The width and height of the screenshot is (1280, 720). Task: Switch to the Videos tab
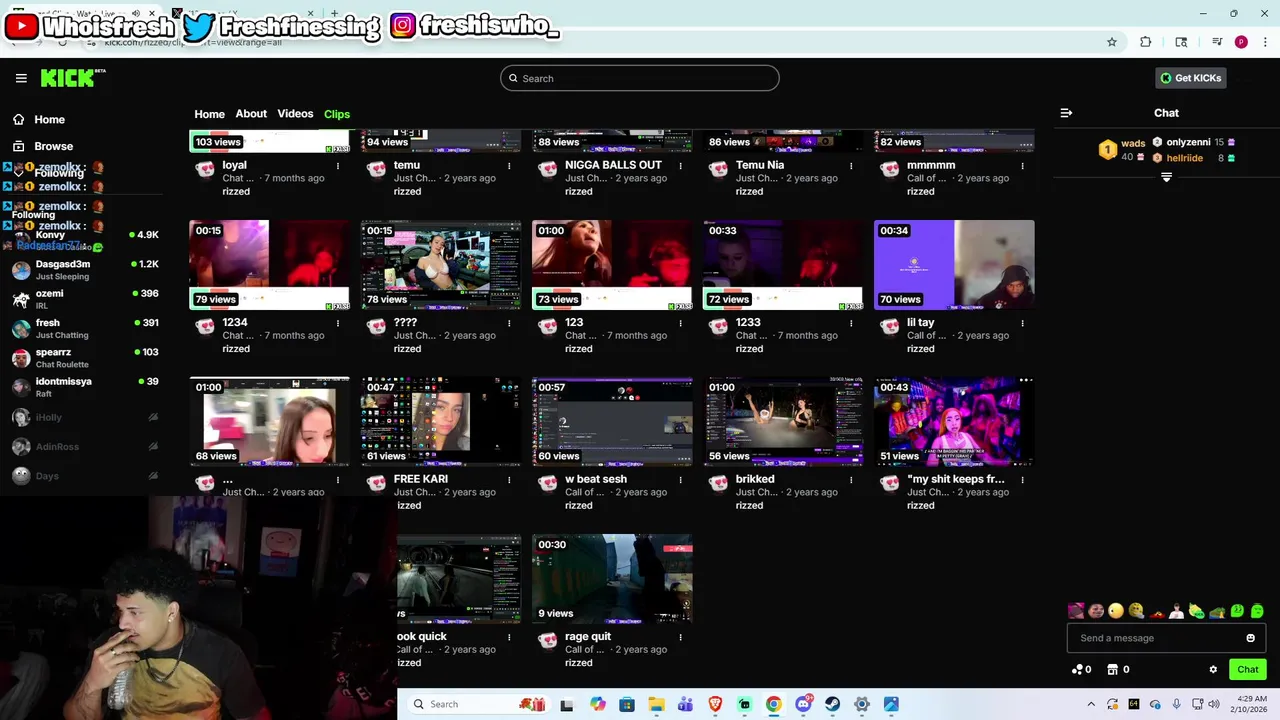(295, 114)
